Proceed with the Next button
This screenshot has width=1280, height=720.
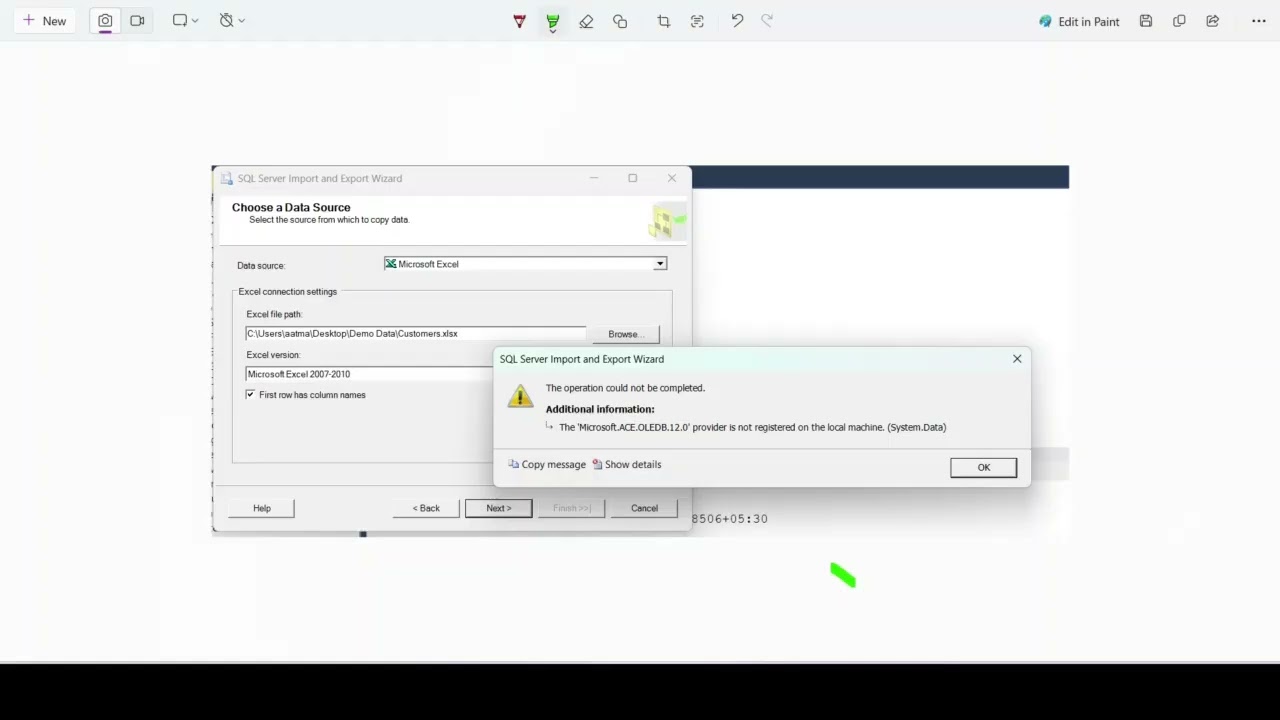coord(498,508)
